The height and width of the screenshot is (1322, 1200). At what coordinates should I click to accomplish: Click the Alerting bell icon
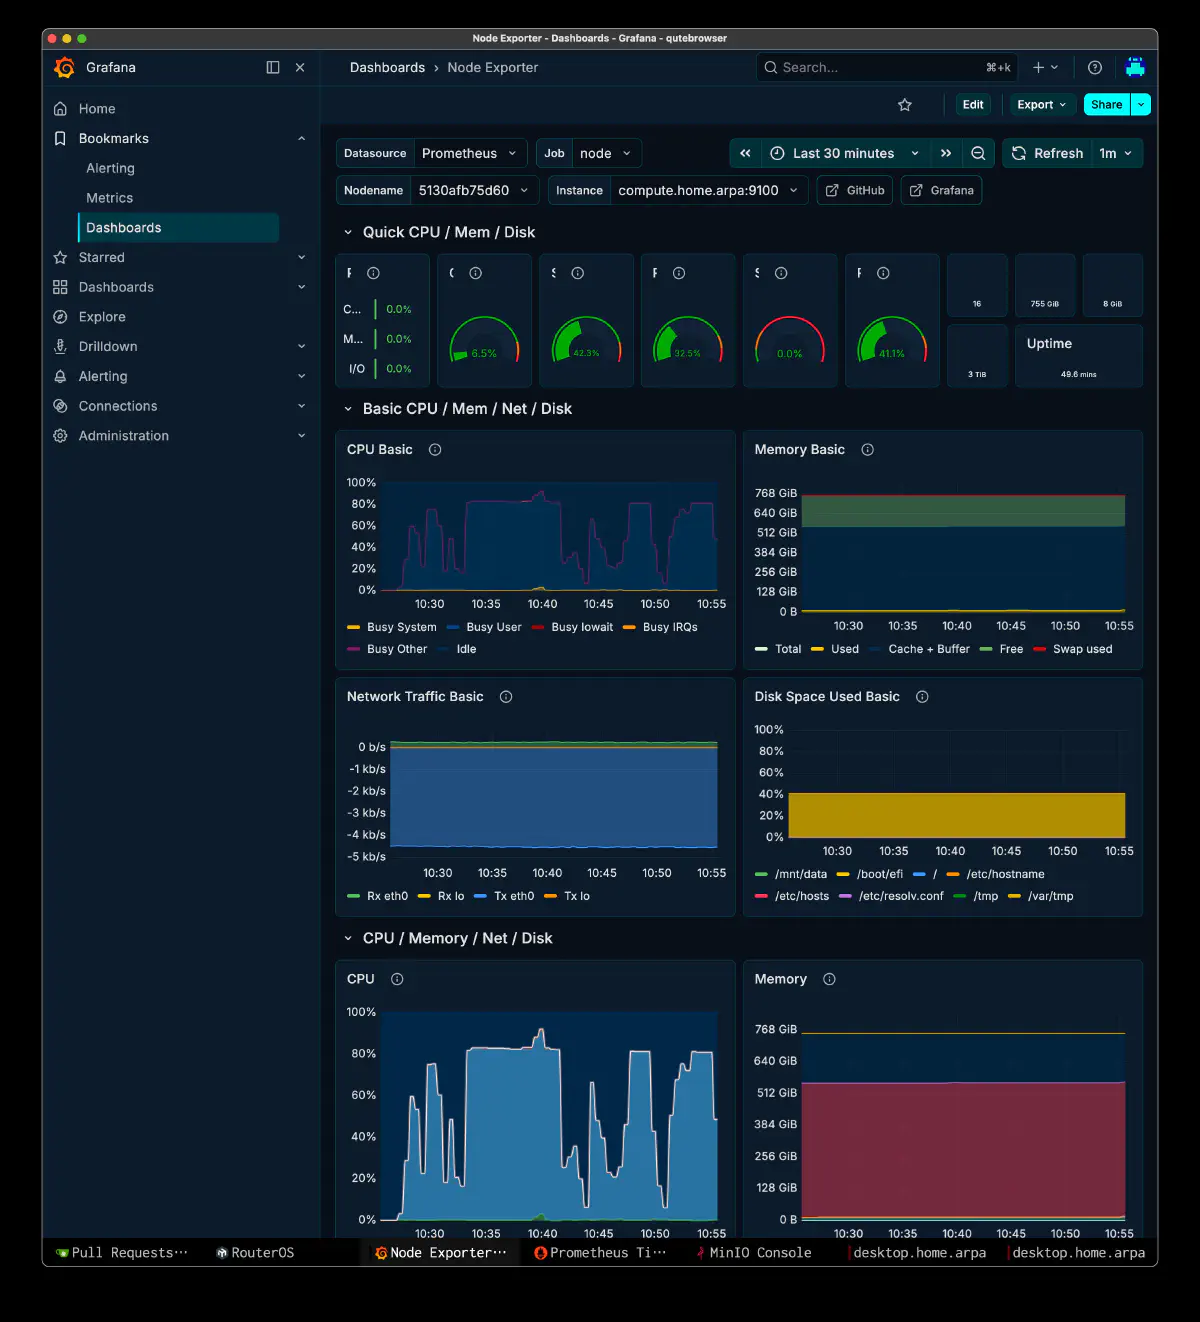pyautogui.click(x=60, y=376)
